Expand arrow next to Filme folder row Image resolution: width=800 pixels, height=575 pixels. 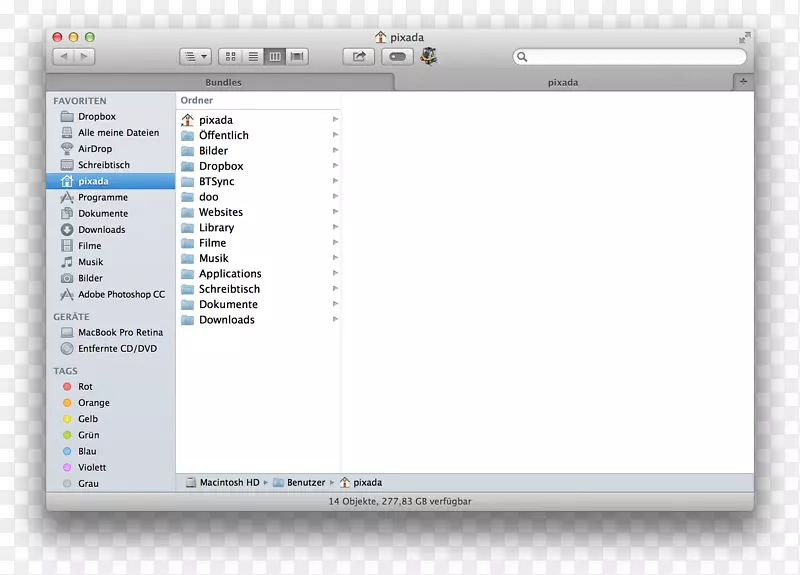point(335,242)
